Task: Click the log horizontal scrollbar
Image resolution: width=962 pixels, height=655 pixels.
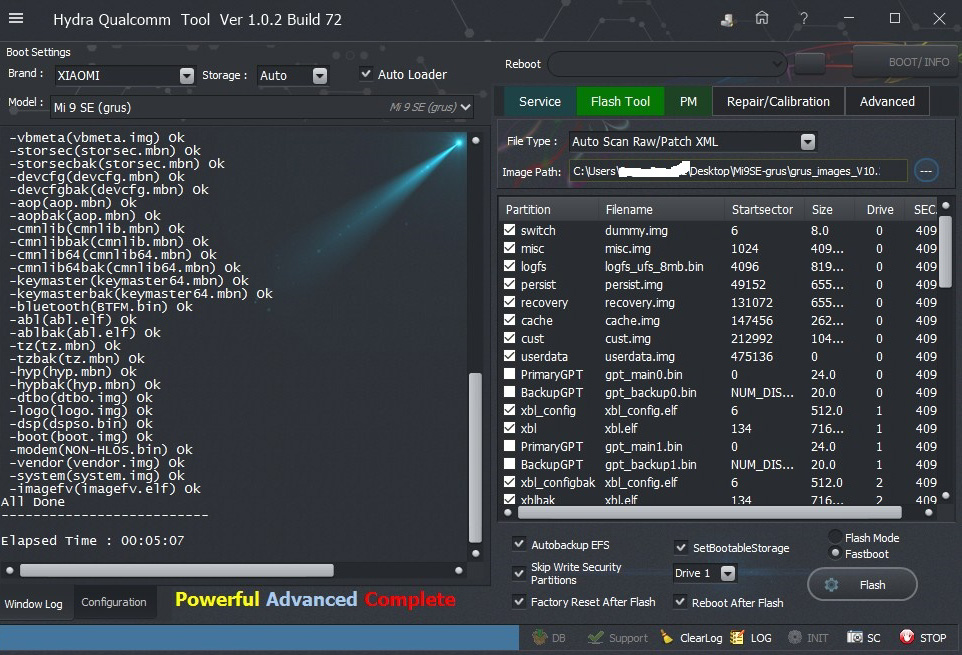Action: (x=177, y=570)
